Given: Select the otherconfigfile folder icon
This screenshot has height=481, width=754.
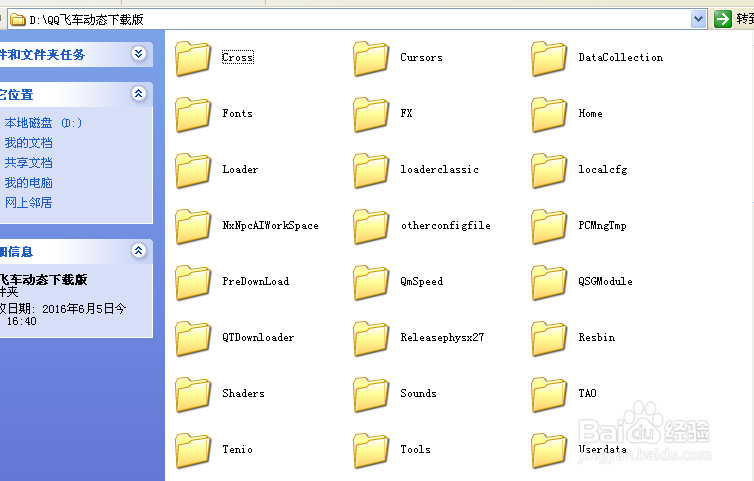Looking at the screenshot, I should coord(371,227).
